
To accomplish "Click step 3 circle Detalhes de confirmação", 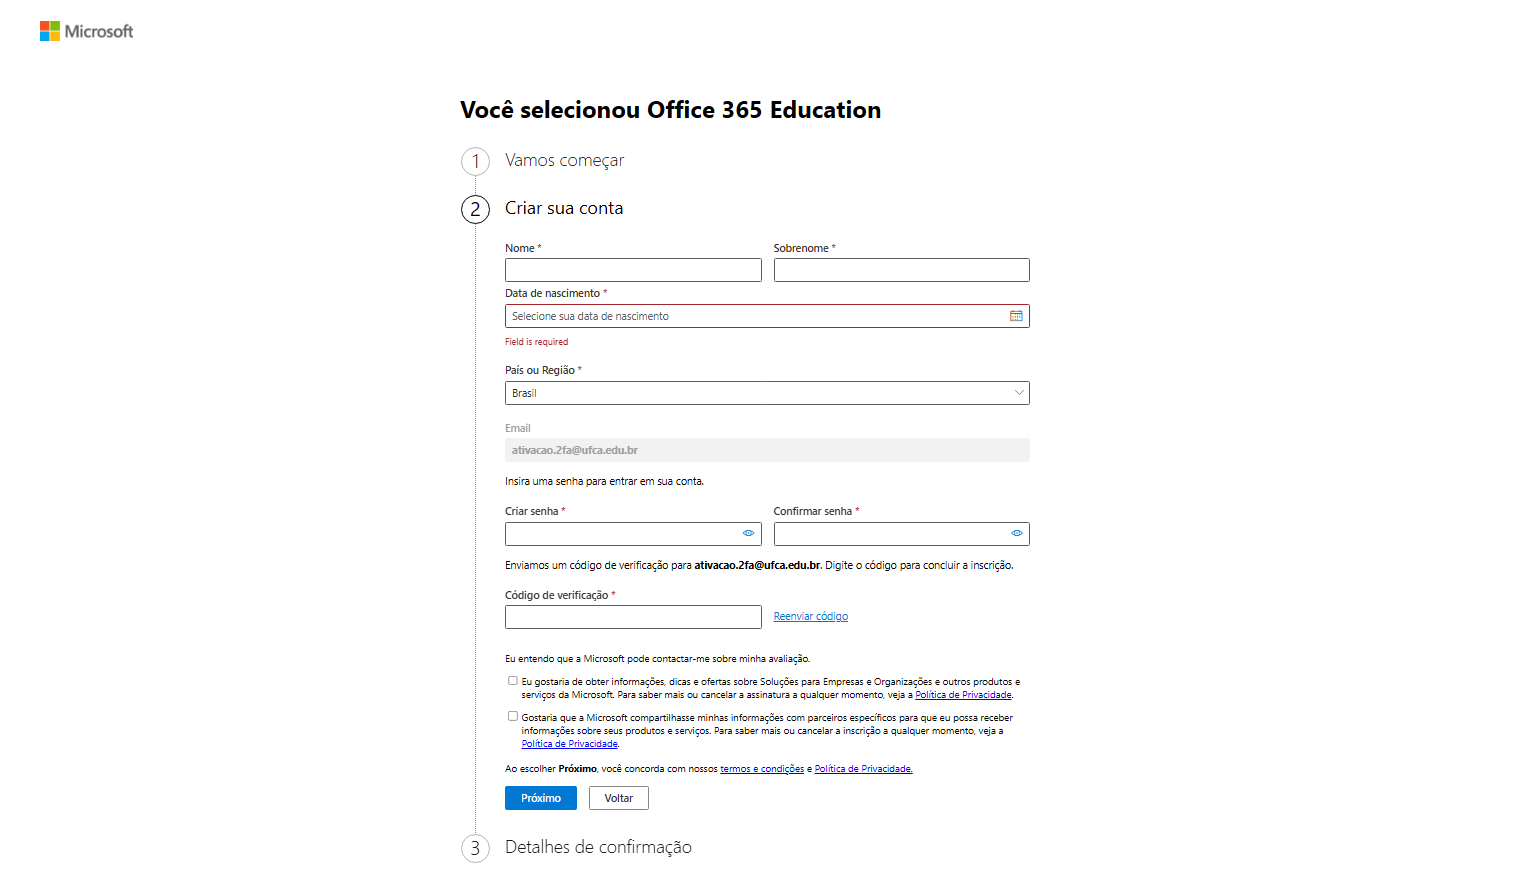I will coord(475,848).
